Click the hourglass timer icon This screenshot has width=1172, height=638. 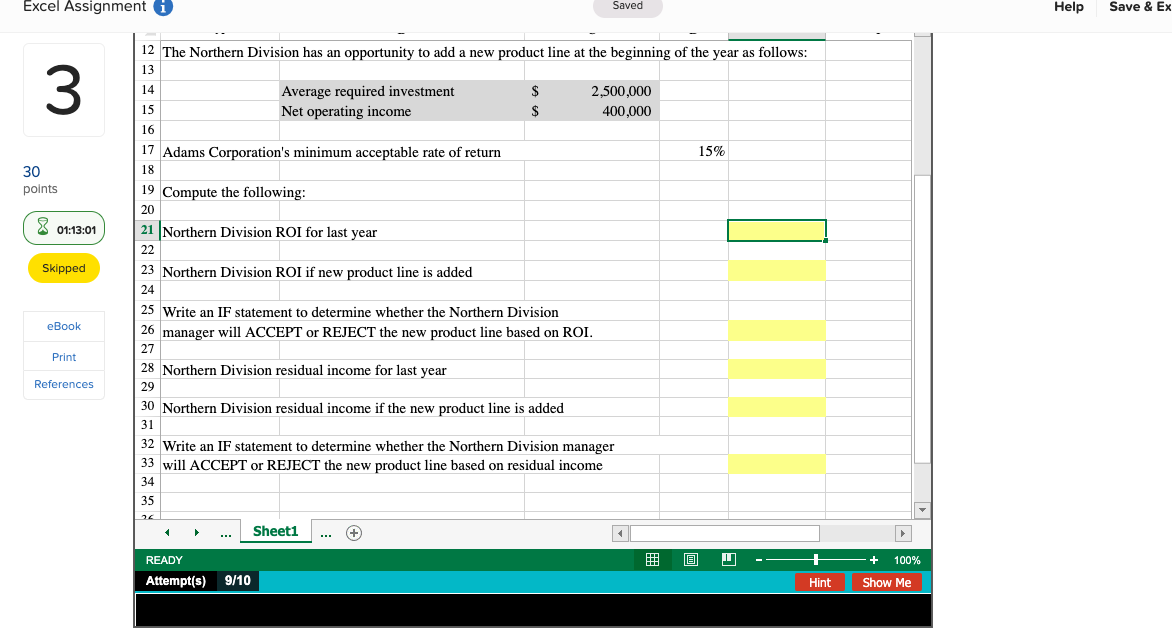(41, 228)
